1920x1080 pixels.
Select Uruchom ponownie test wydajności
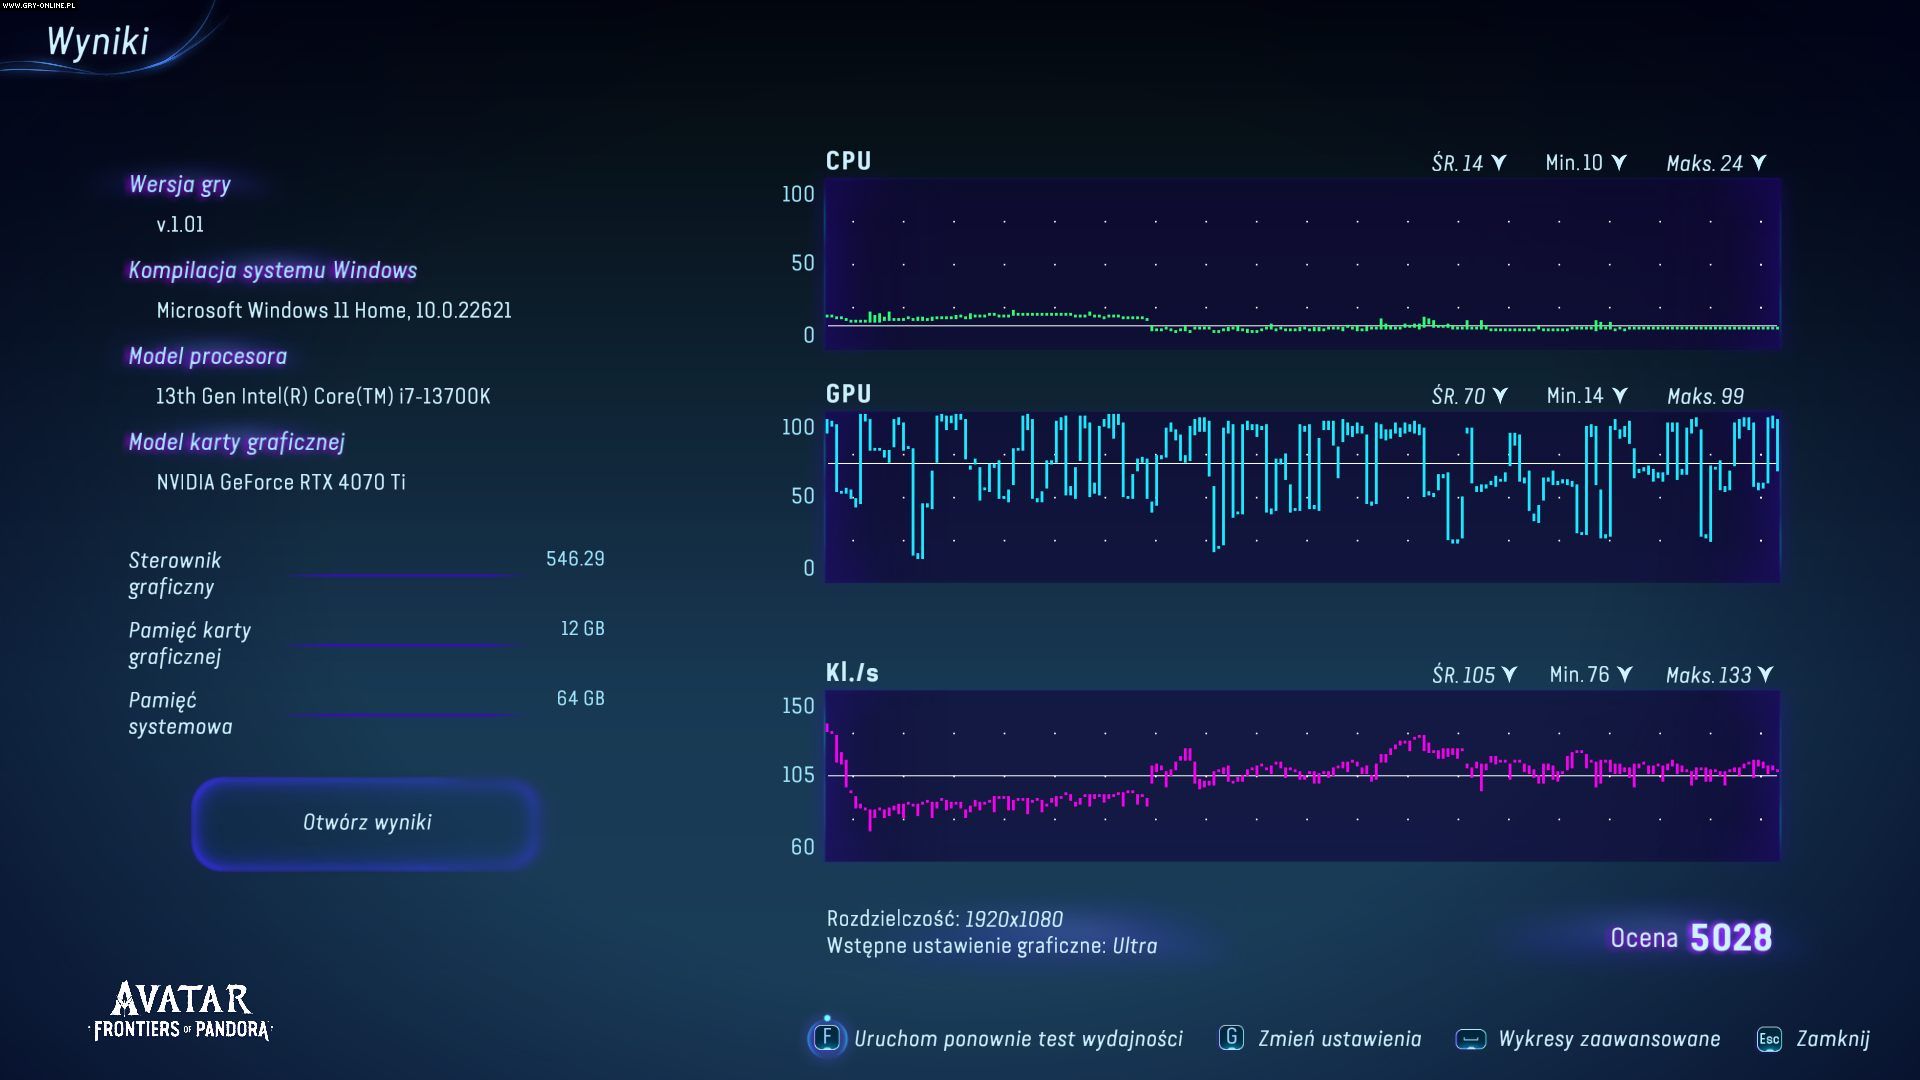1017,1039
